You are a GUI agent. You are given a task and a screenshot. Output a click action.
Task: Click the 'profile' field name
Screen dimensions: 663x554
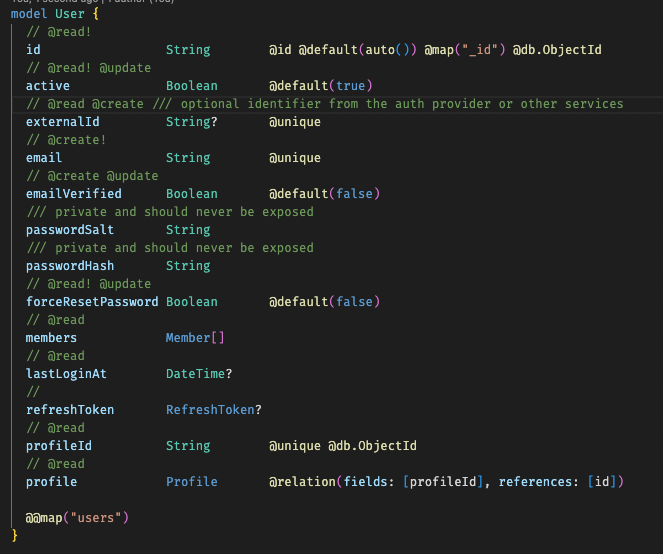click(x=52, y=482)
